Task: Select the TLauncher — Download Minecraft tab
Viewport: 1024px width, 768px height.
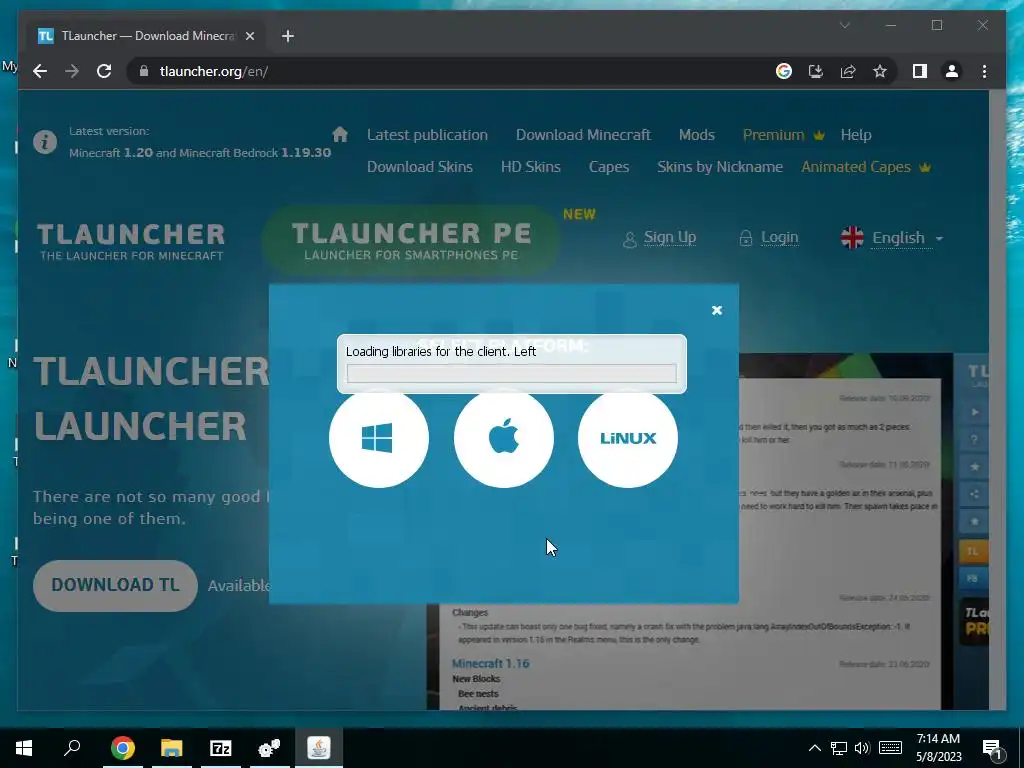Action: [147, 36]
